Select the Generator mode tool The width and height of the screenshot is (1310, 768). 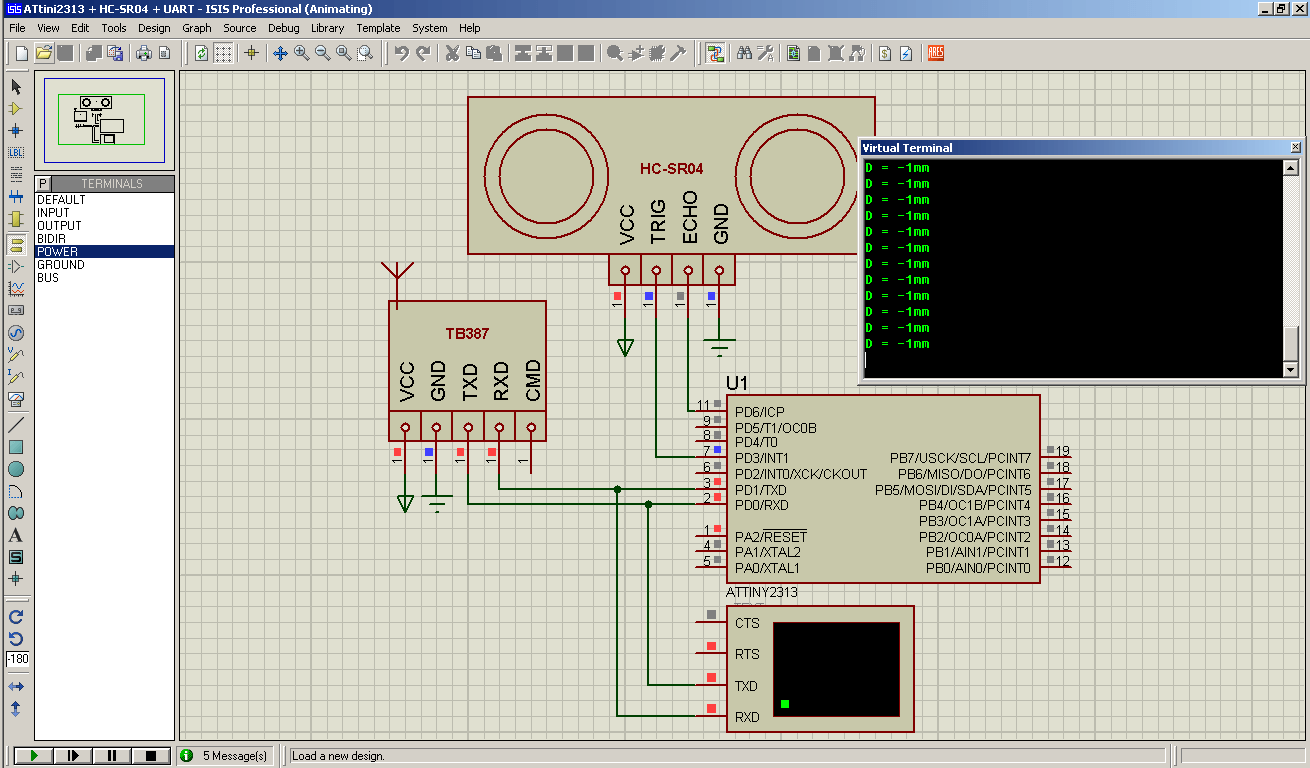tap(16, 333)
